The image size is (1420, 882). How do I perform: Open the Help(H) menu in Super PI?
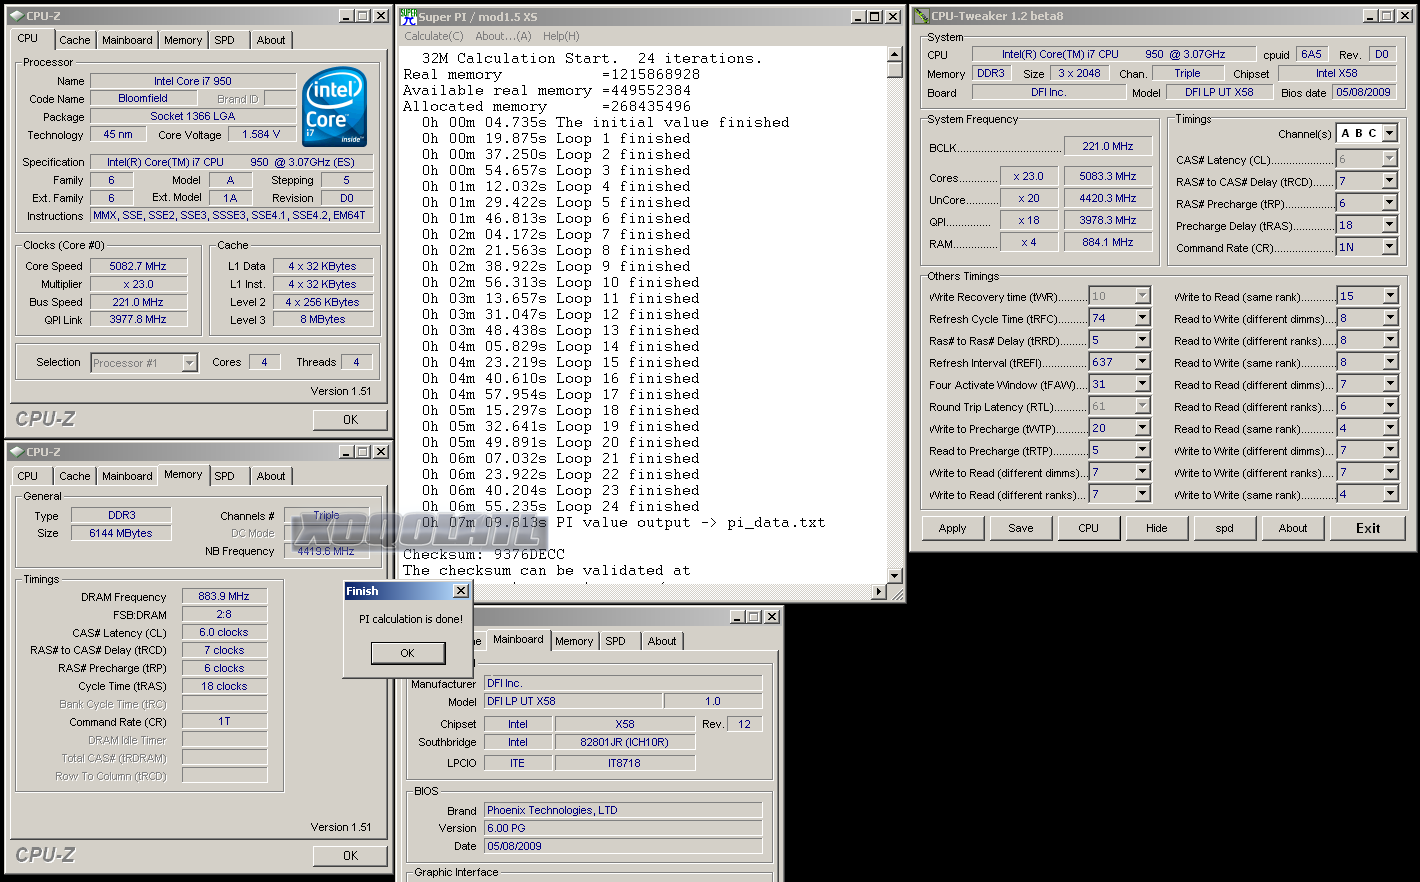coord(561,36)
